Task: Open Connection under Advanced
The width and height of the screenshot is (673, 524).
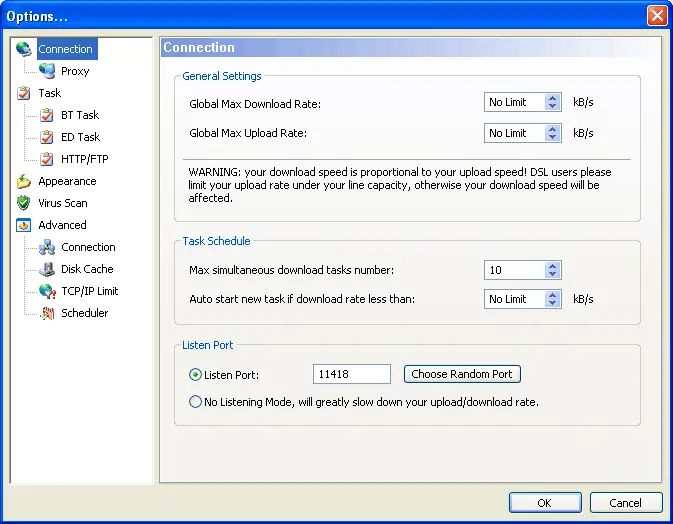Action: tap(88, 247)
